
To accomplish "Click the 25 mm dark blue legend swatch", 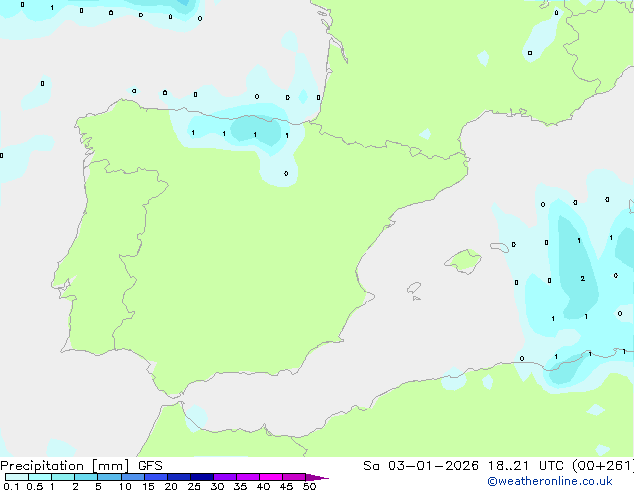I will [202, 477].
